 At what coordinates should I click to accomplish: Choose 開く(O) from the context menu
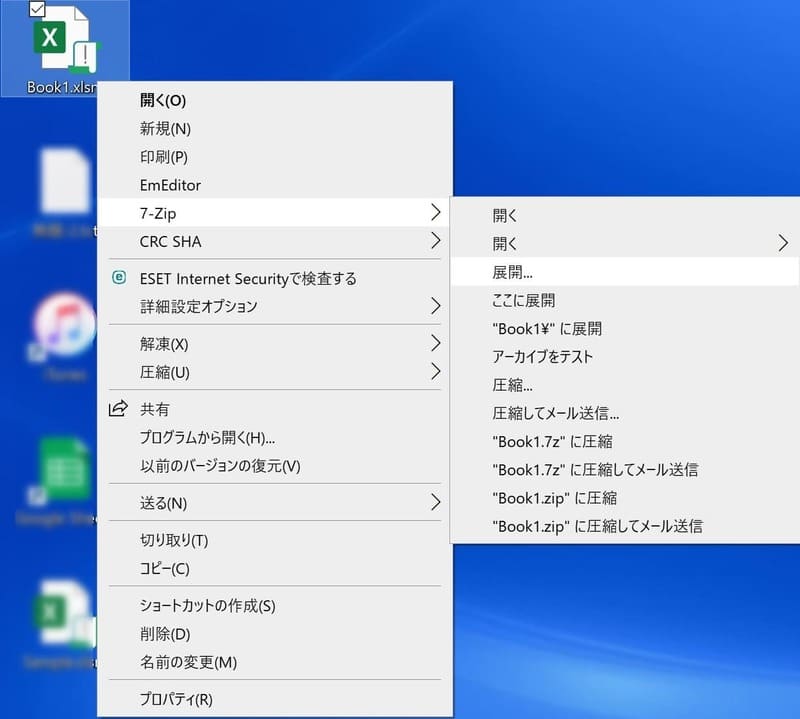coord(275,100)
